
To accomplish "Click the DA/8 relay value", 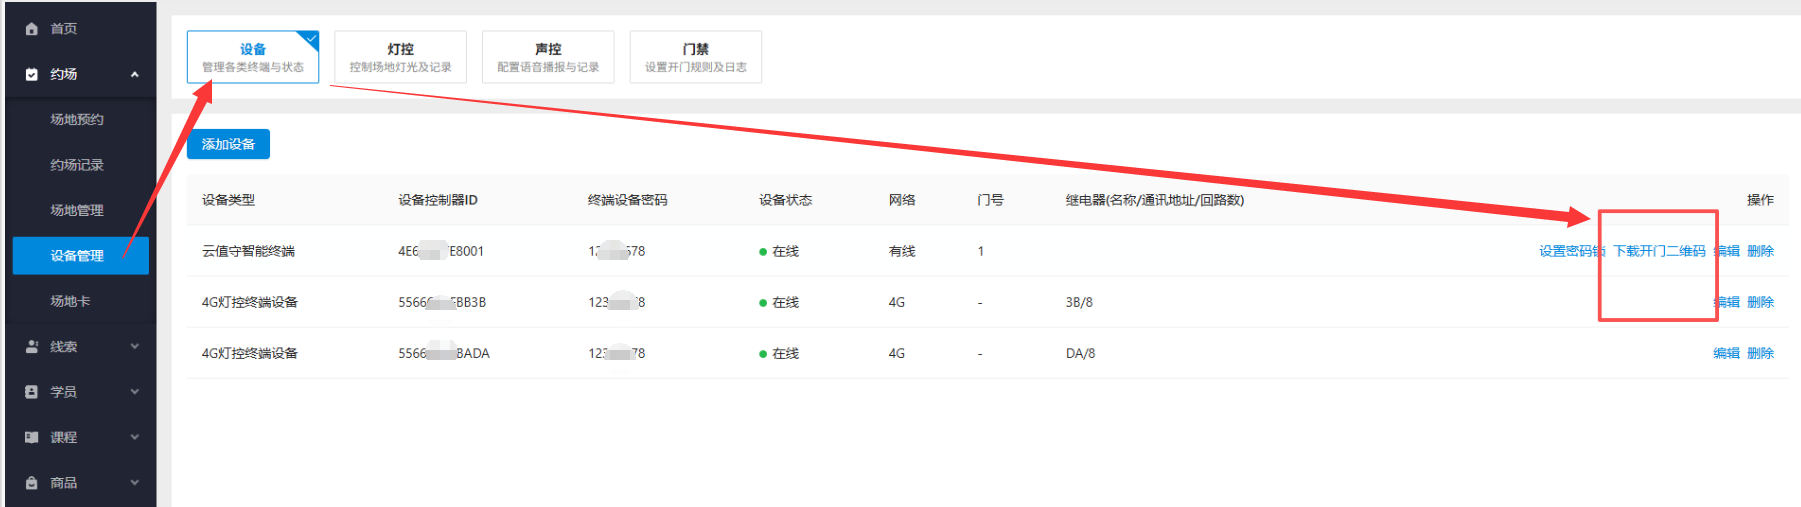I will (x=1080, y=353).
